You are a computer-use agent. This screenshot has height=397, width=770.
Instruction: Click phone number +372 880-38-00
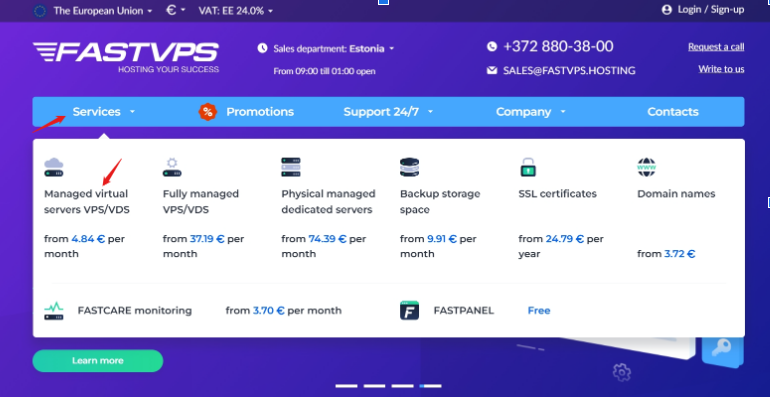[x=558, y=47]
